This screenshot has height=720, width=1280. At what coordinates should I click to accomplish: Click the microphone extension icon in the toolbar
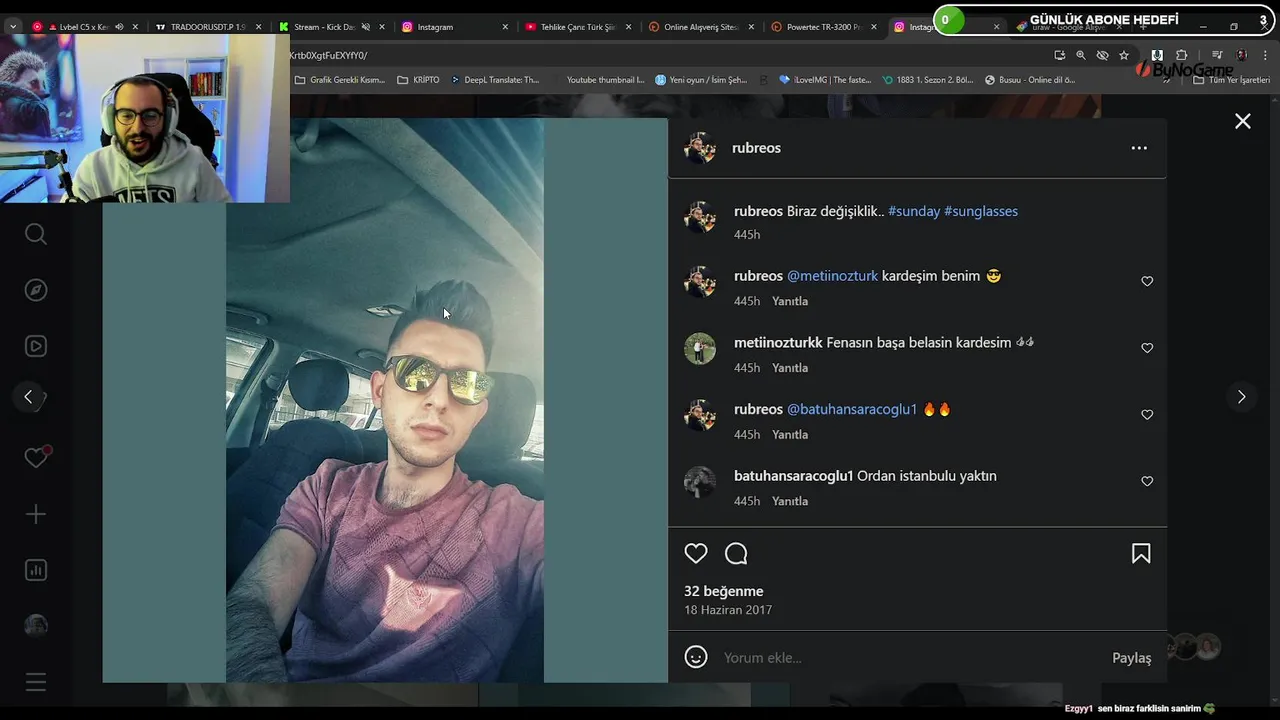pos(1157,56)
